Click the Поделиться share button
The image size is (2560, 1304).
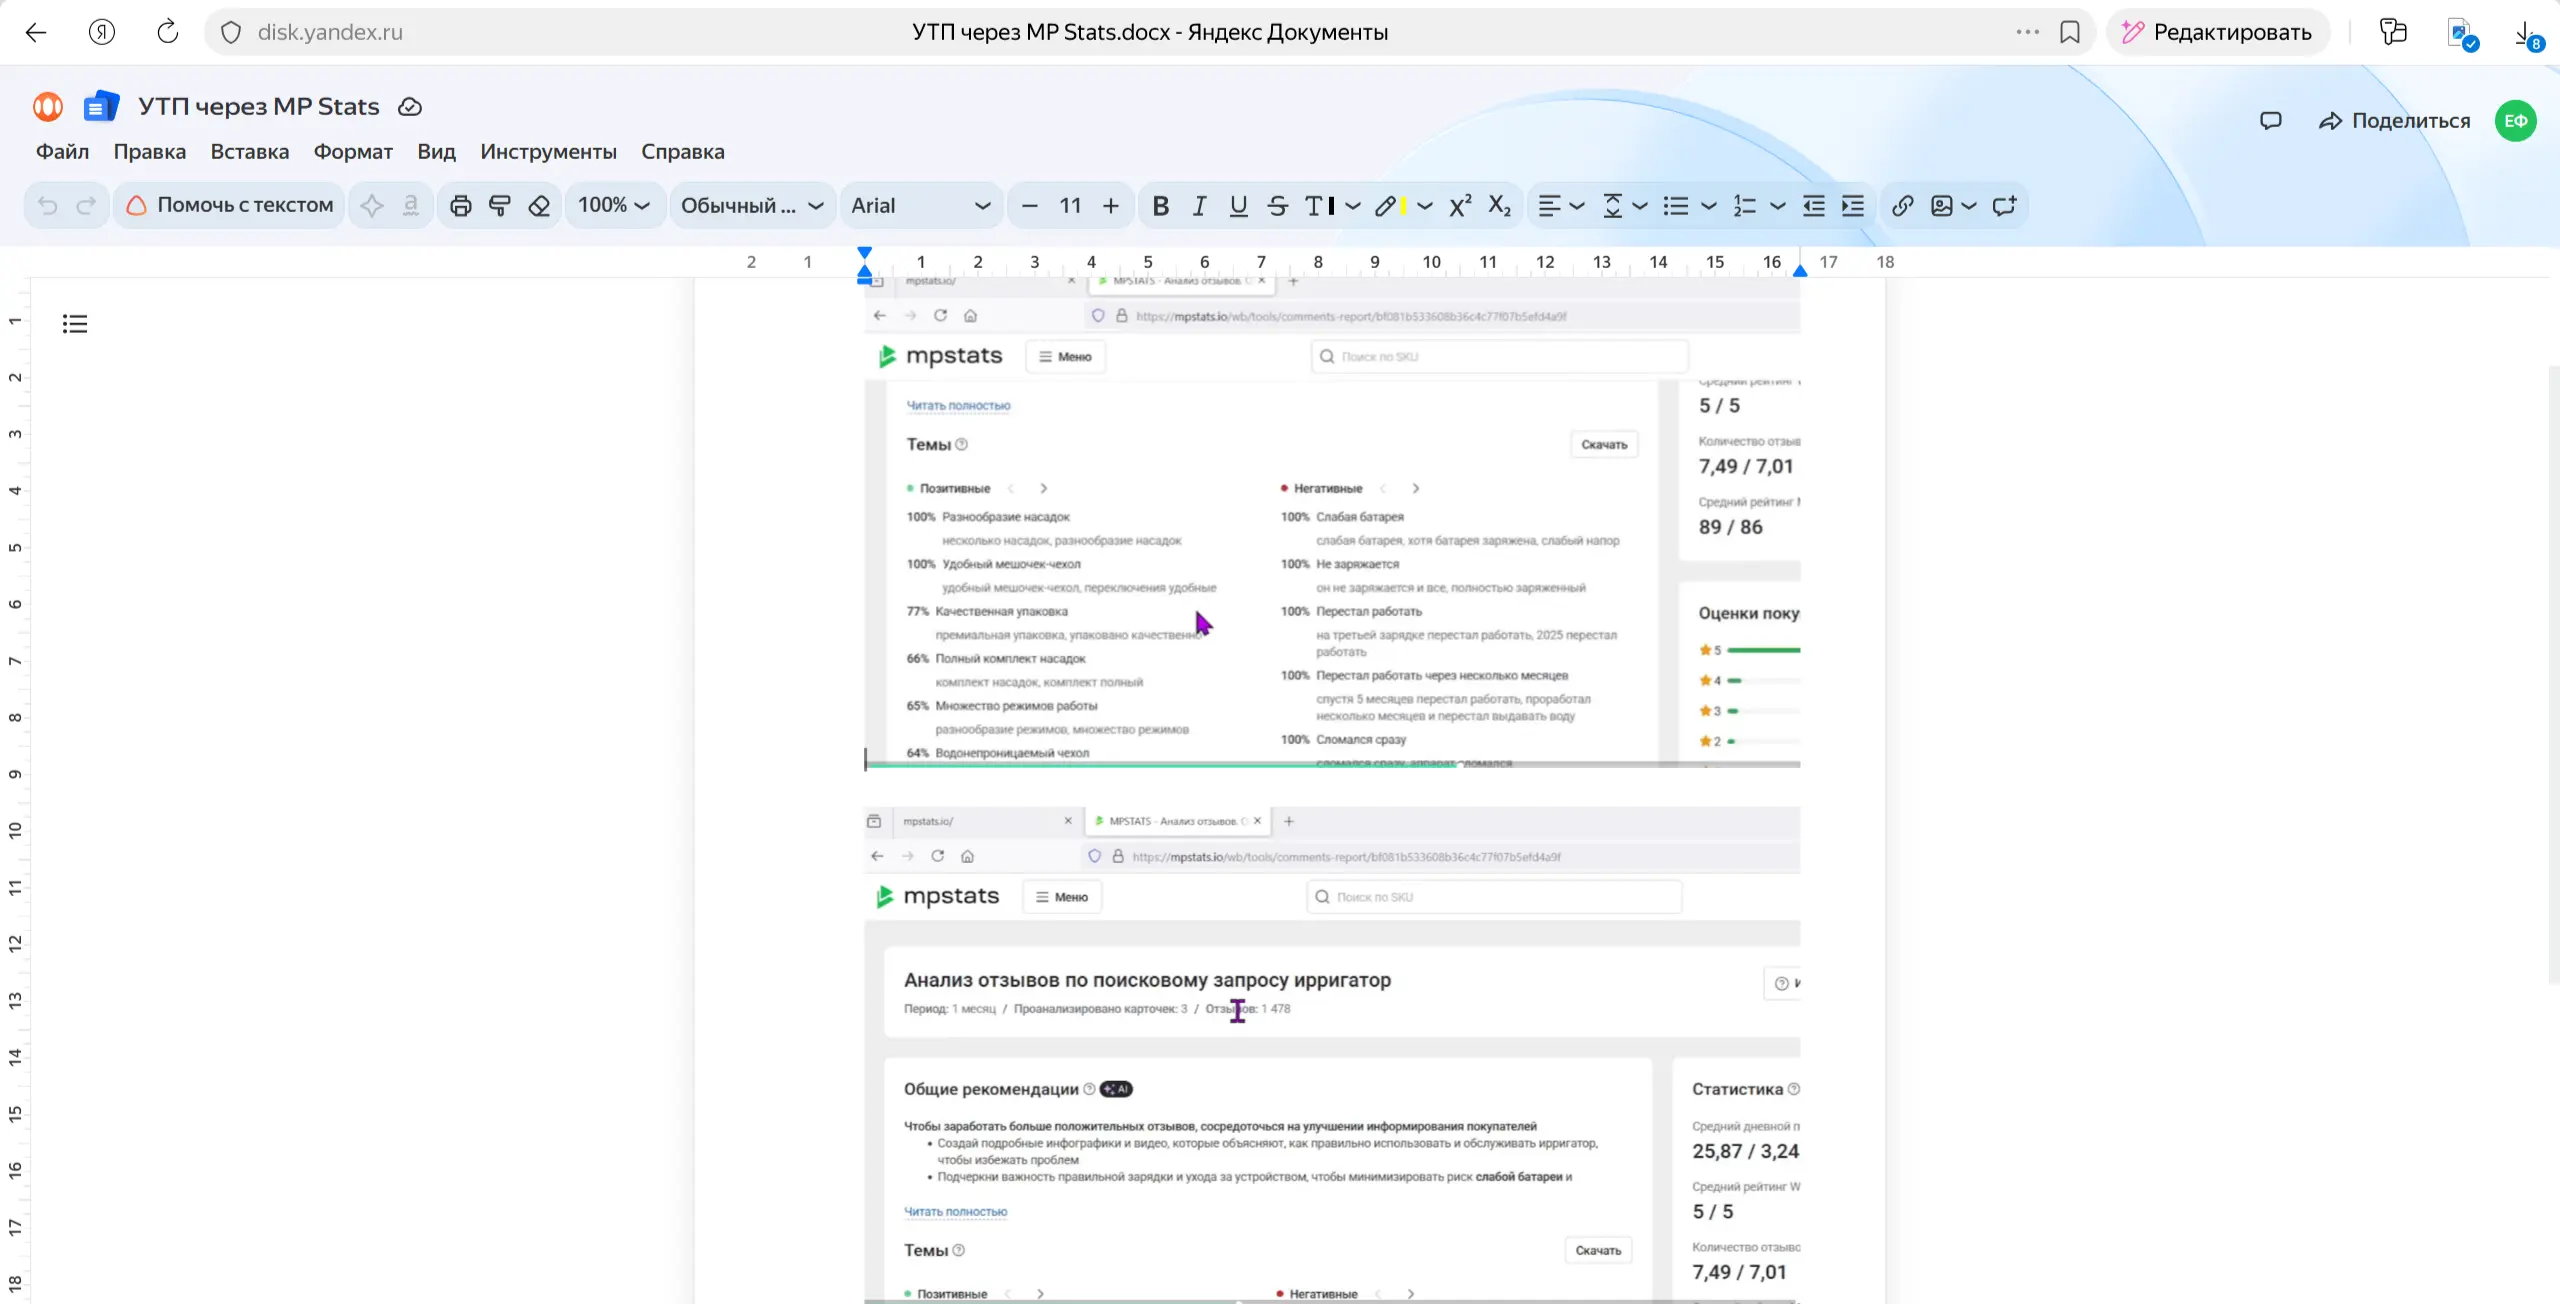tap(2394, 121)
